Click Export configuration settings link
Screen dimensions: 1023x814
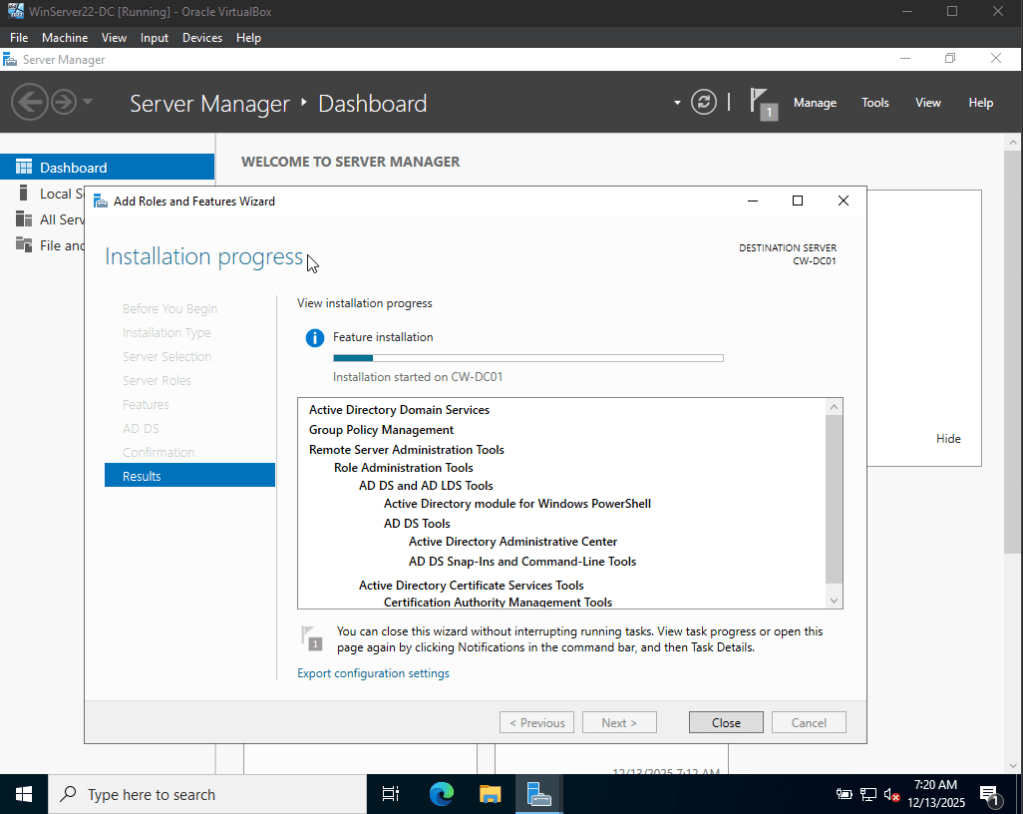click(x=373, y=673)
